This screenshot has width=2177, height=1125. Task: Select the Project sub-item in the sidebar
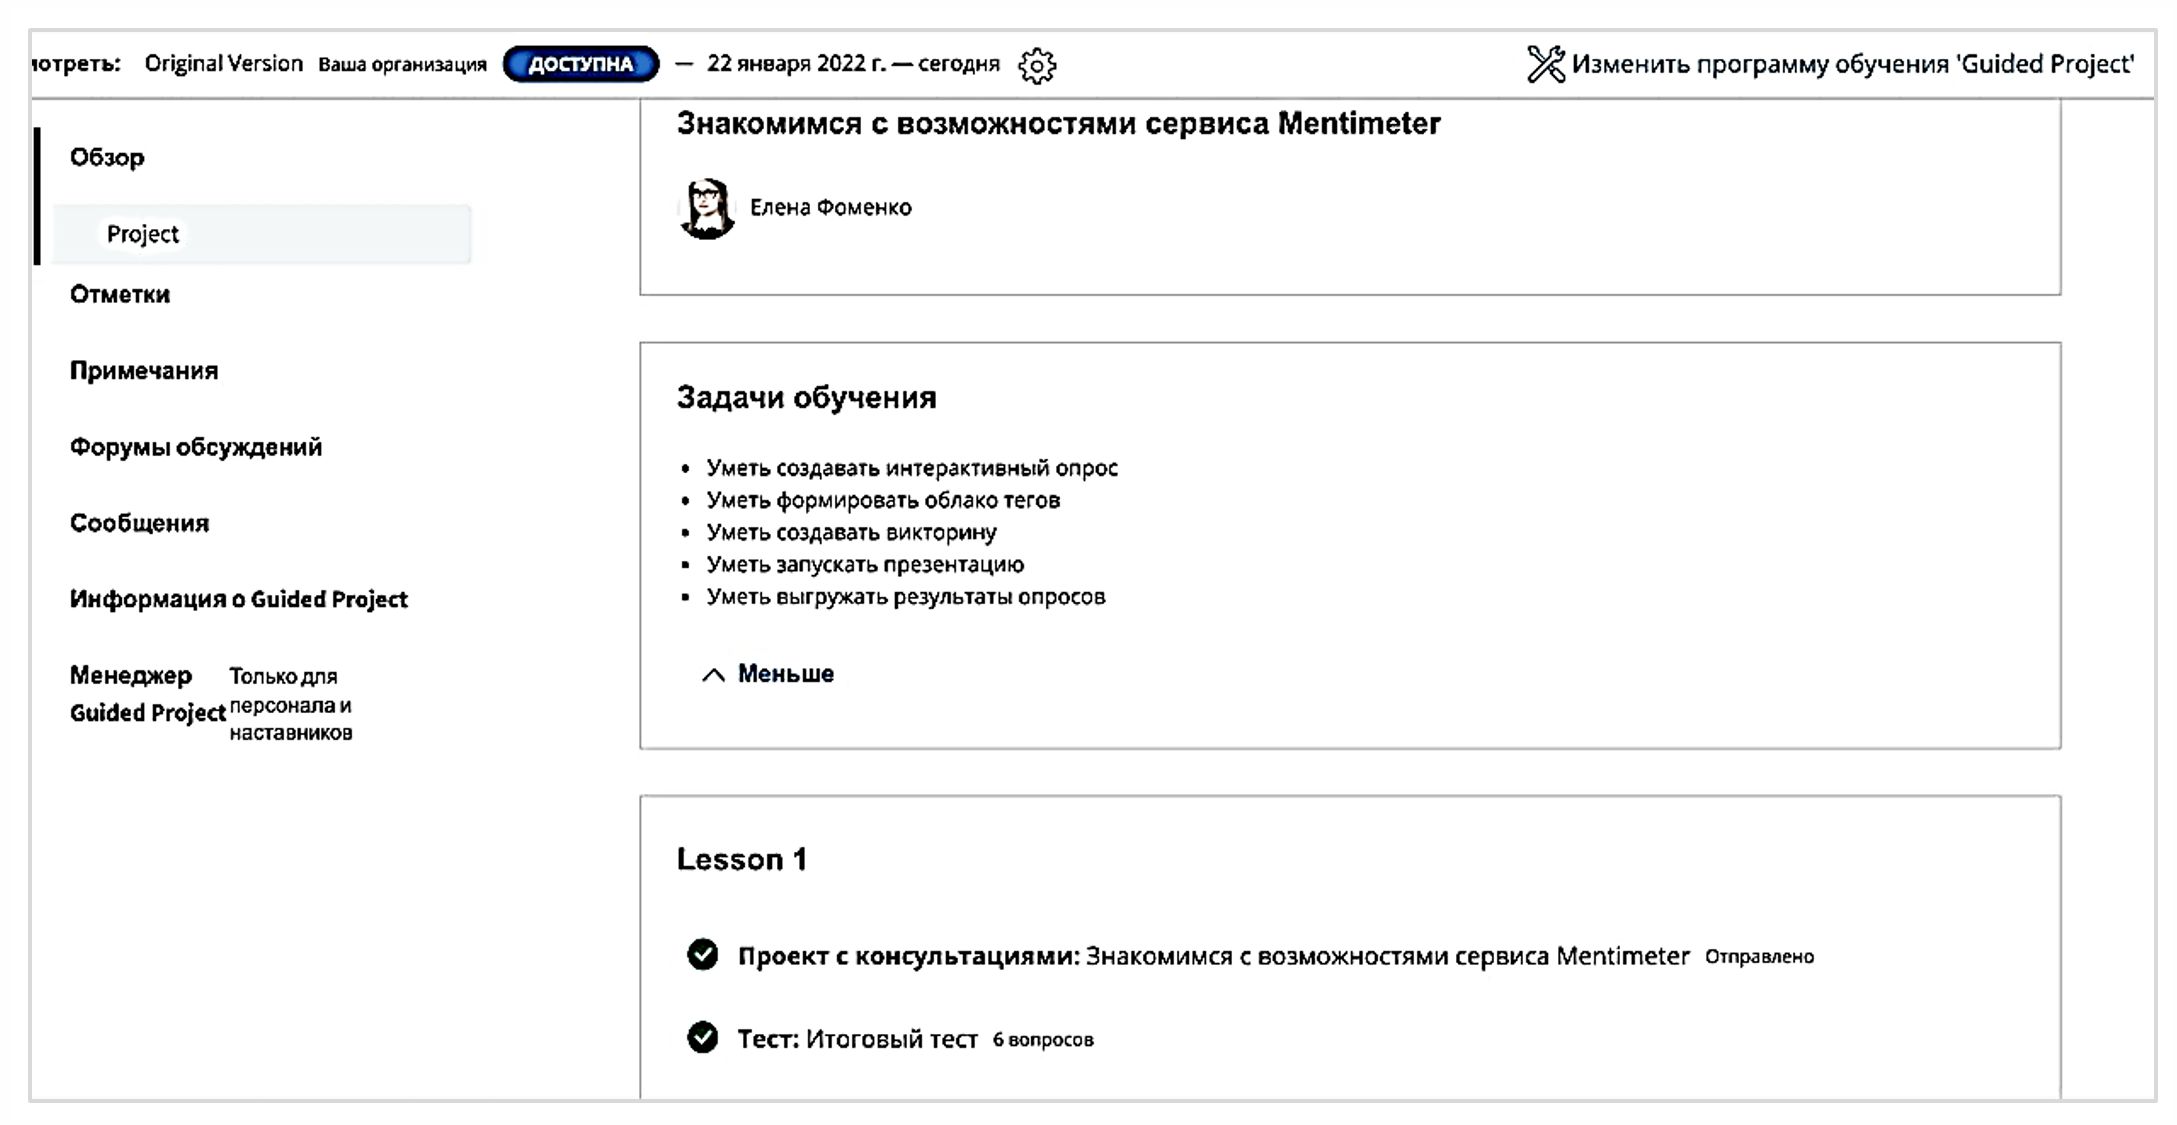143,234
